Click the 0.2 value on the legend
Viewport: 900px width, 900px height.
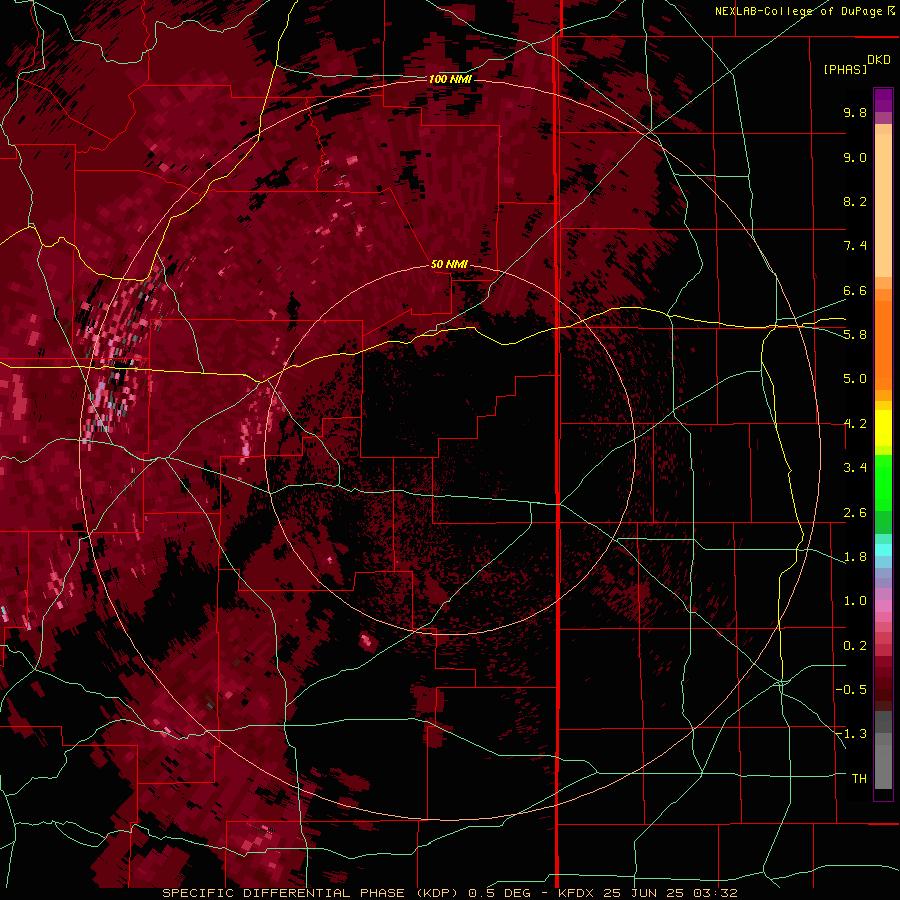[x=855, y=646]
